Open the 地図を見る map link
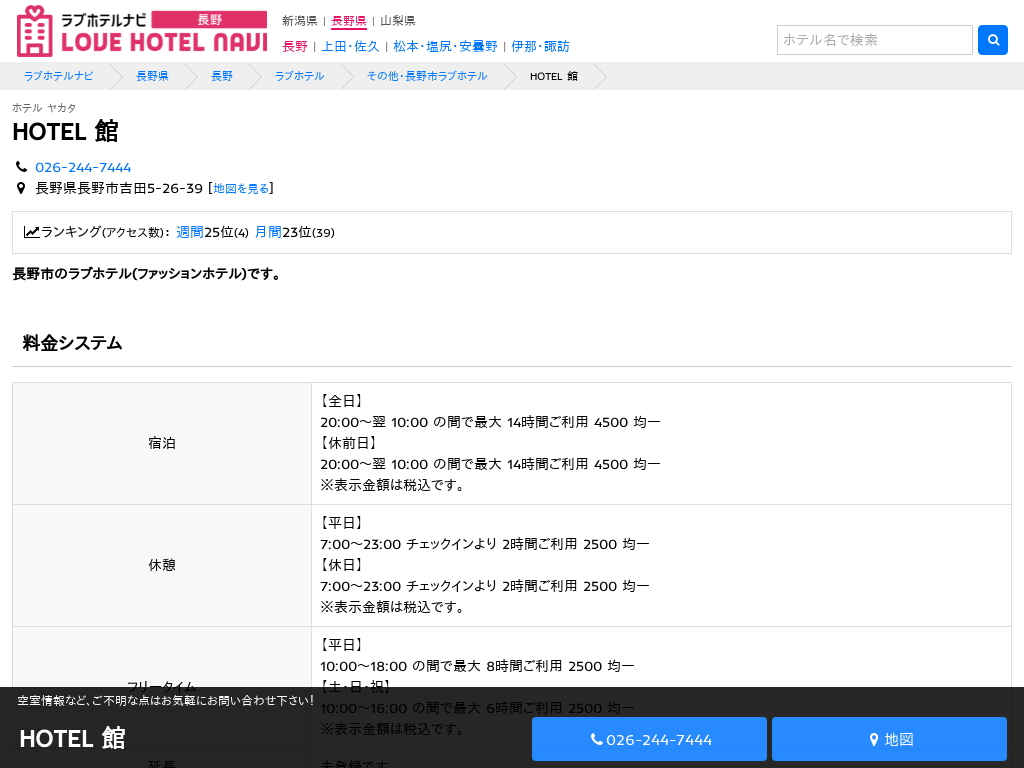 coord(241,188)
